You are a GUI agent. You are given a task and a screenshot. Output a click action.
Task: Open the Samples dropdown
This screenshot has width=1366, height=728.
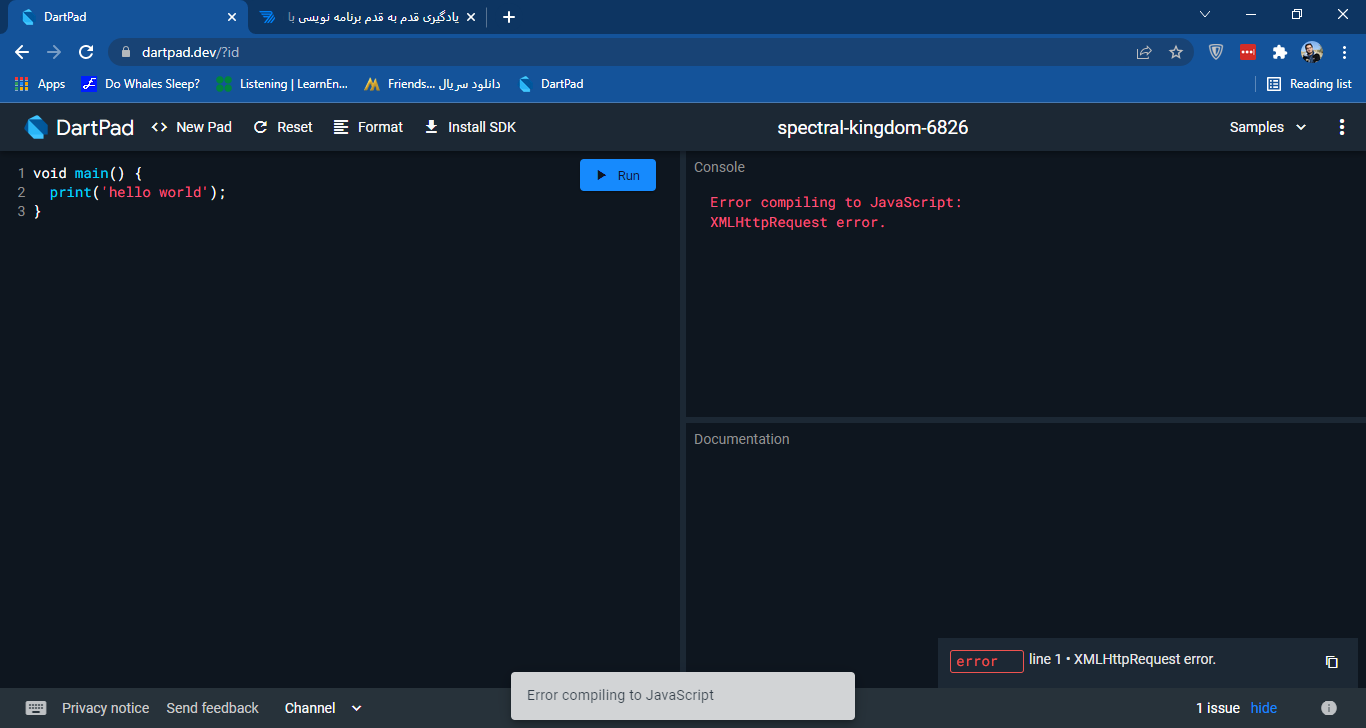tap(1268, 127)
